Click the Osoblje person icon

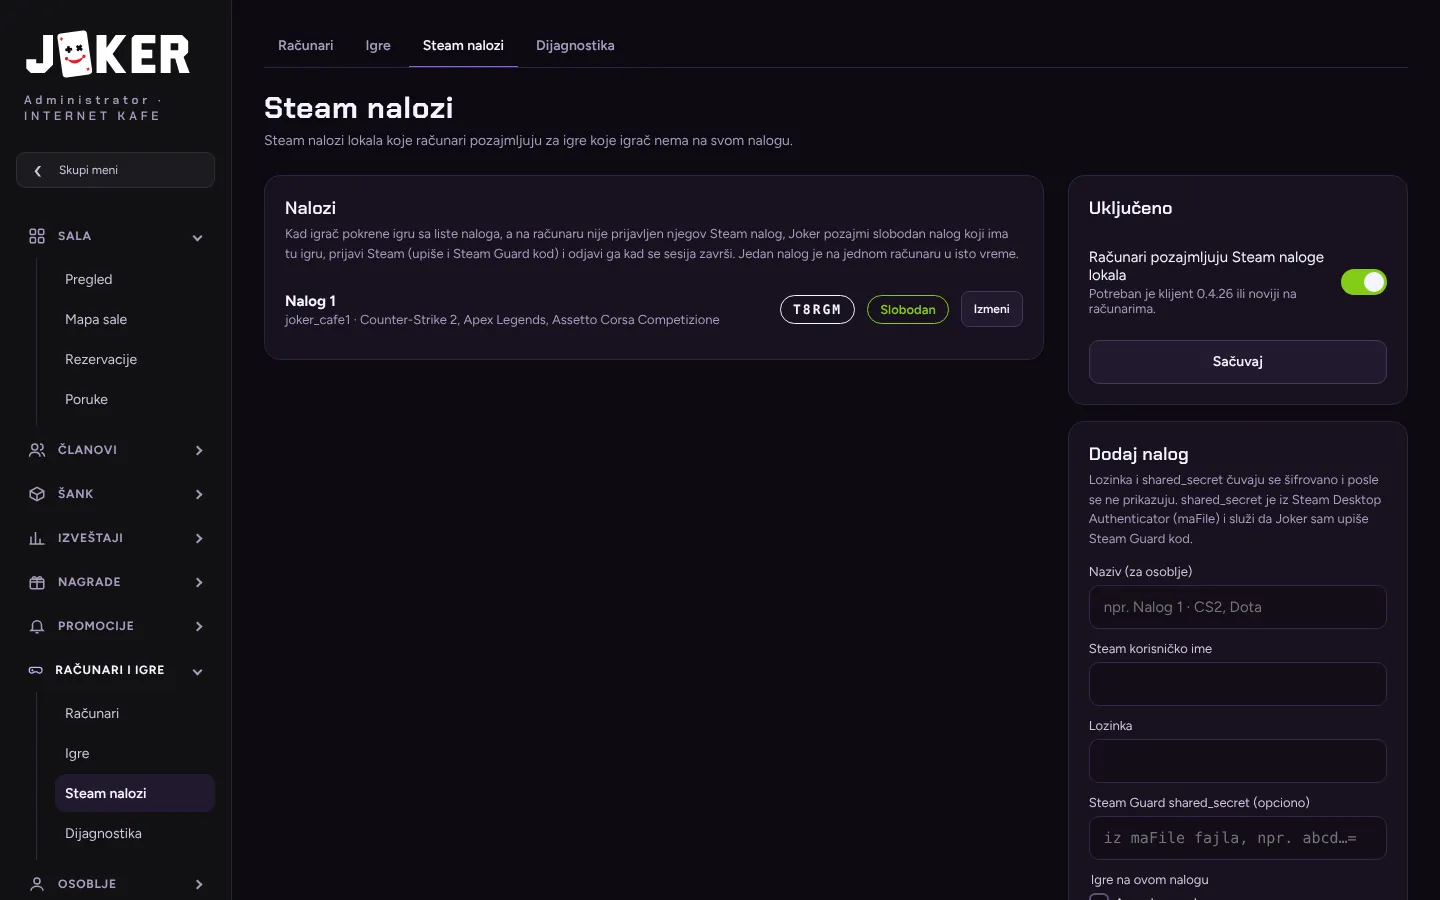click(37, 884)
